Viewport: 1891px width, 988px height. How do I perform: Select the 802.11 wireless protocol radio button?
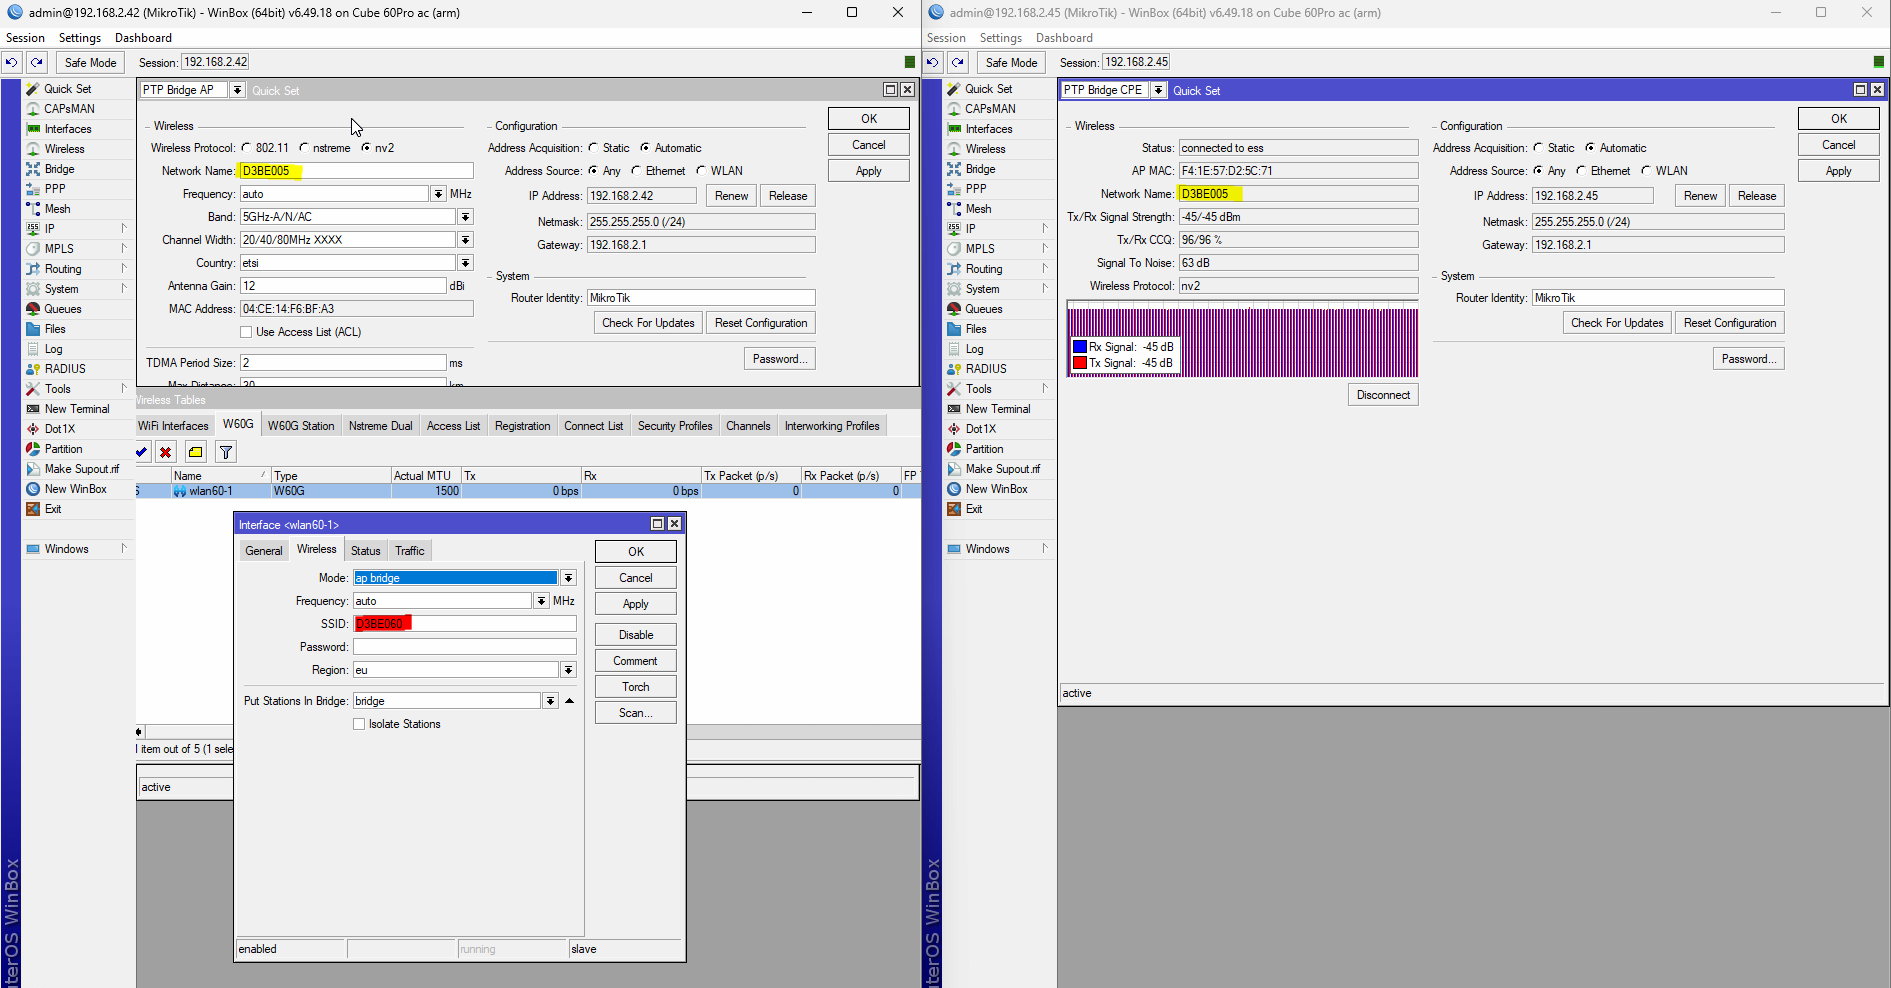(x=247, y=148)
